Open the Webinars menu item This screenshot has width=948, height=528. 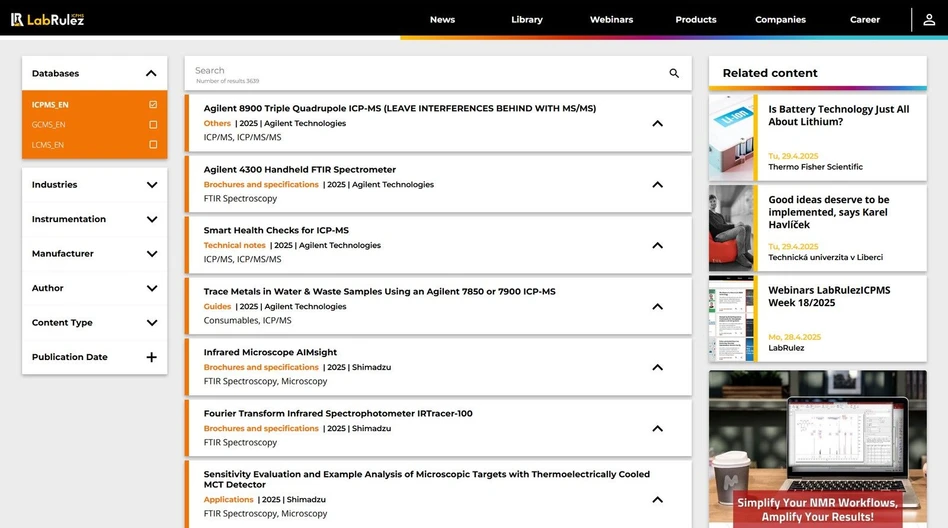611,20
